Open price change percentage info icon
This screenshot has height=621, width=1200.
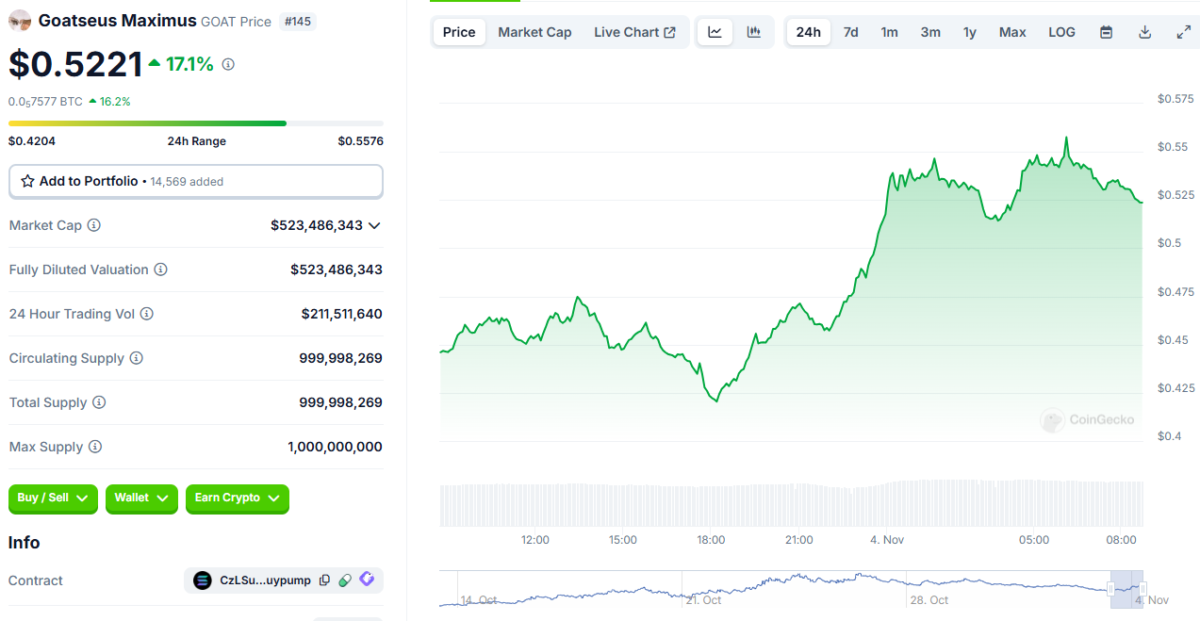pos(228,64)
